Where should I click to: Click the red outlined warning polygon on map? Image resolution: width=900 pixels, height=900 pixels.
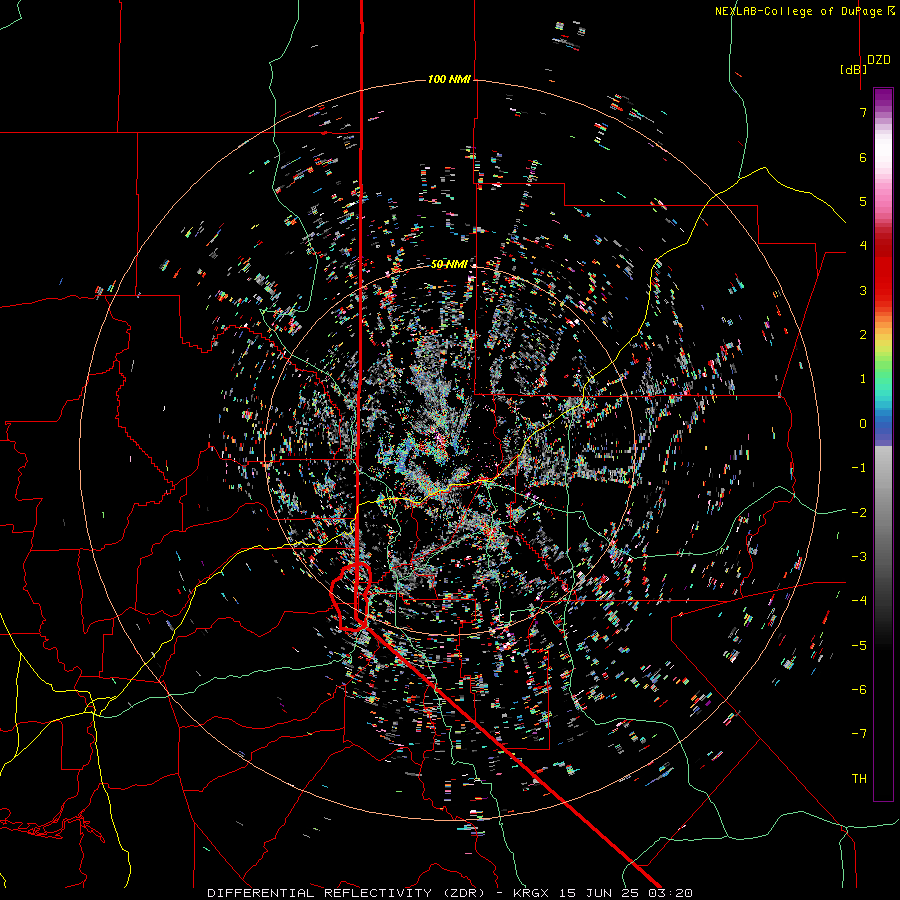coord(351,597)
